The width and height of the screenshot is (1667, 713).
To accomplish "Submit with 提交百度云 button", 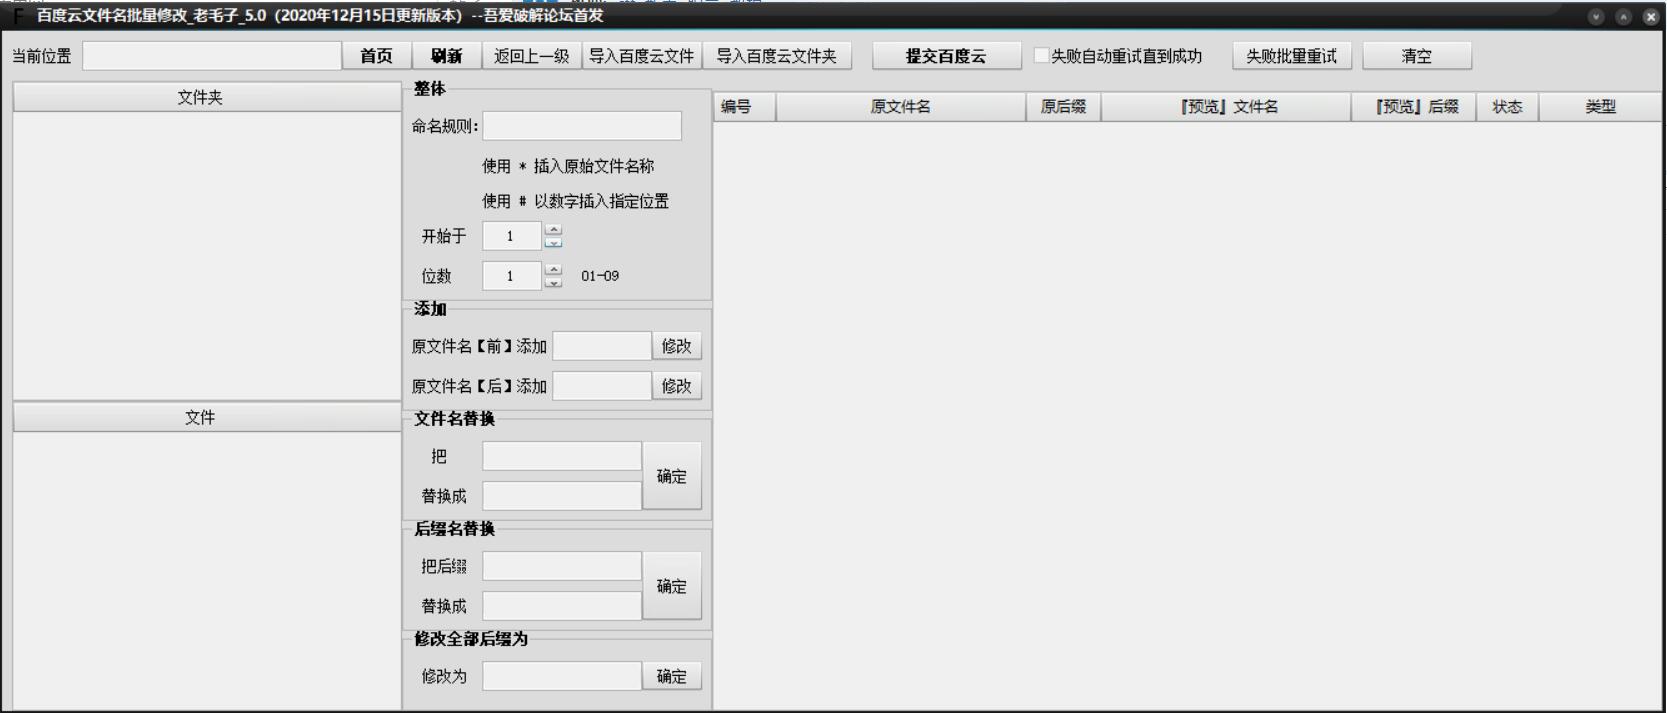I will (946, 56).
